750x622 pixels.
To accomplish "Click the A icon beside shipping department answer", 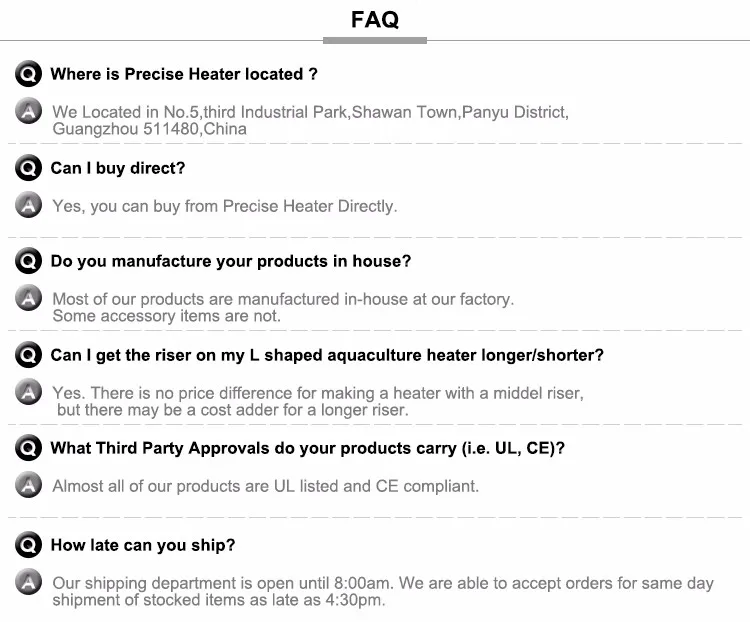I will 28,583.
